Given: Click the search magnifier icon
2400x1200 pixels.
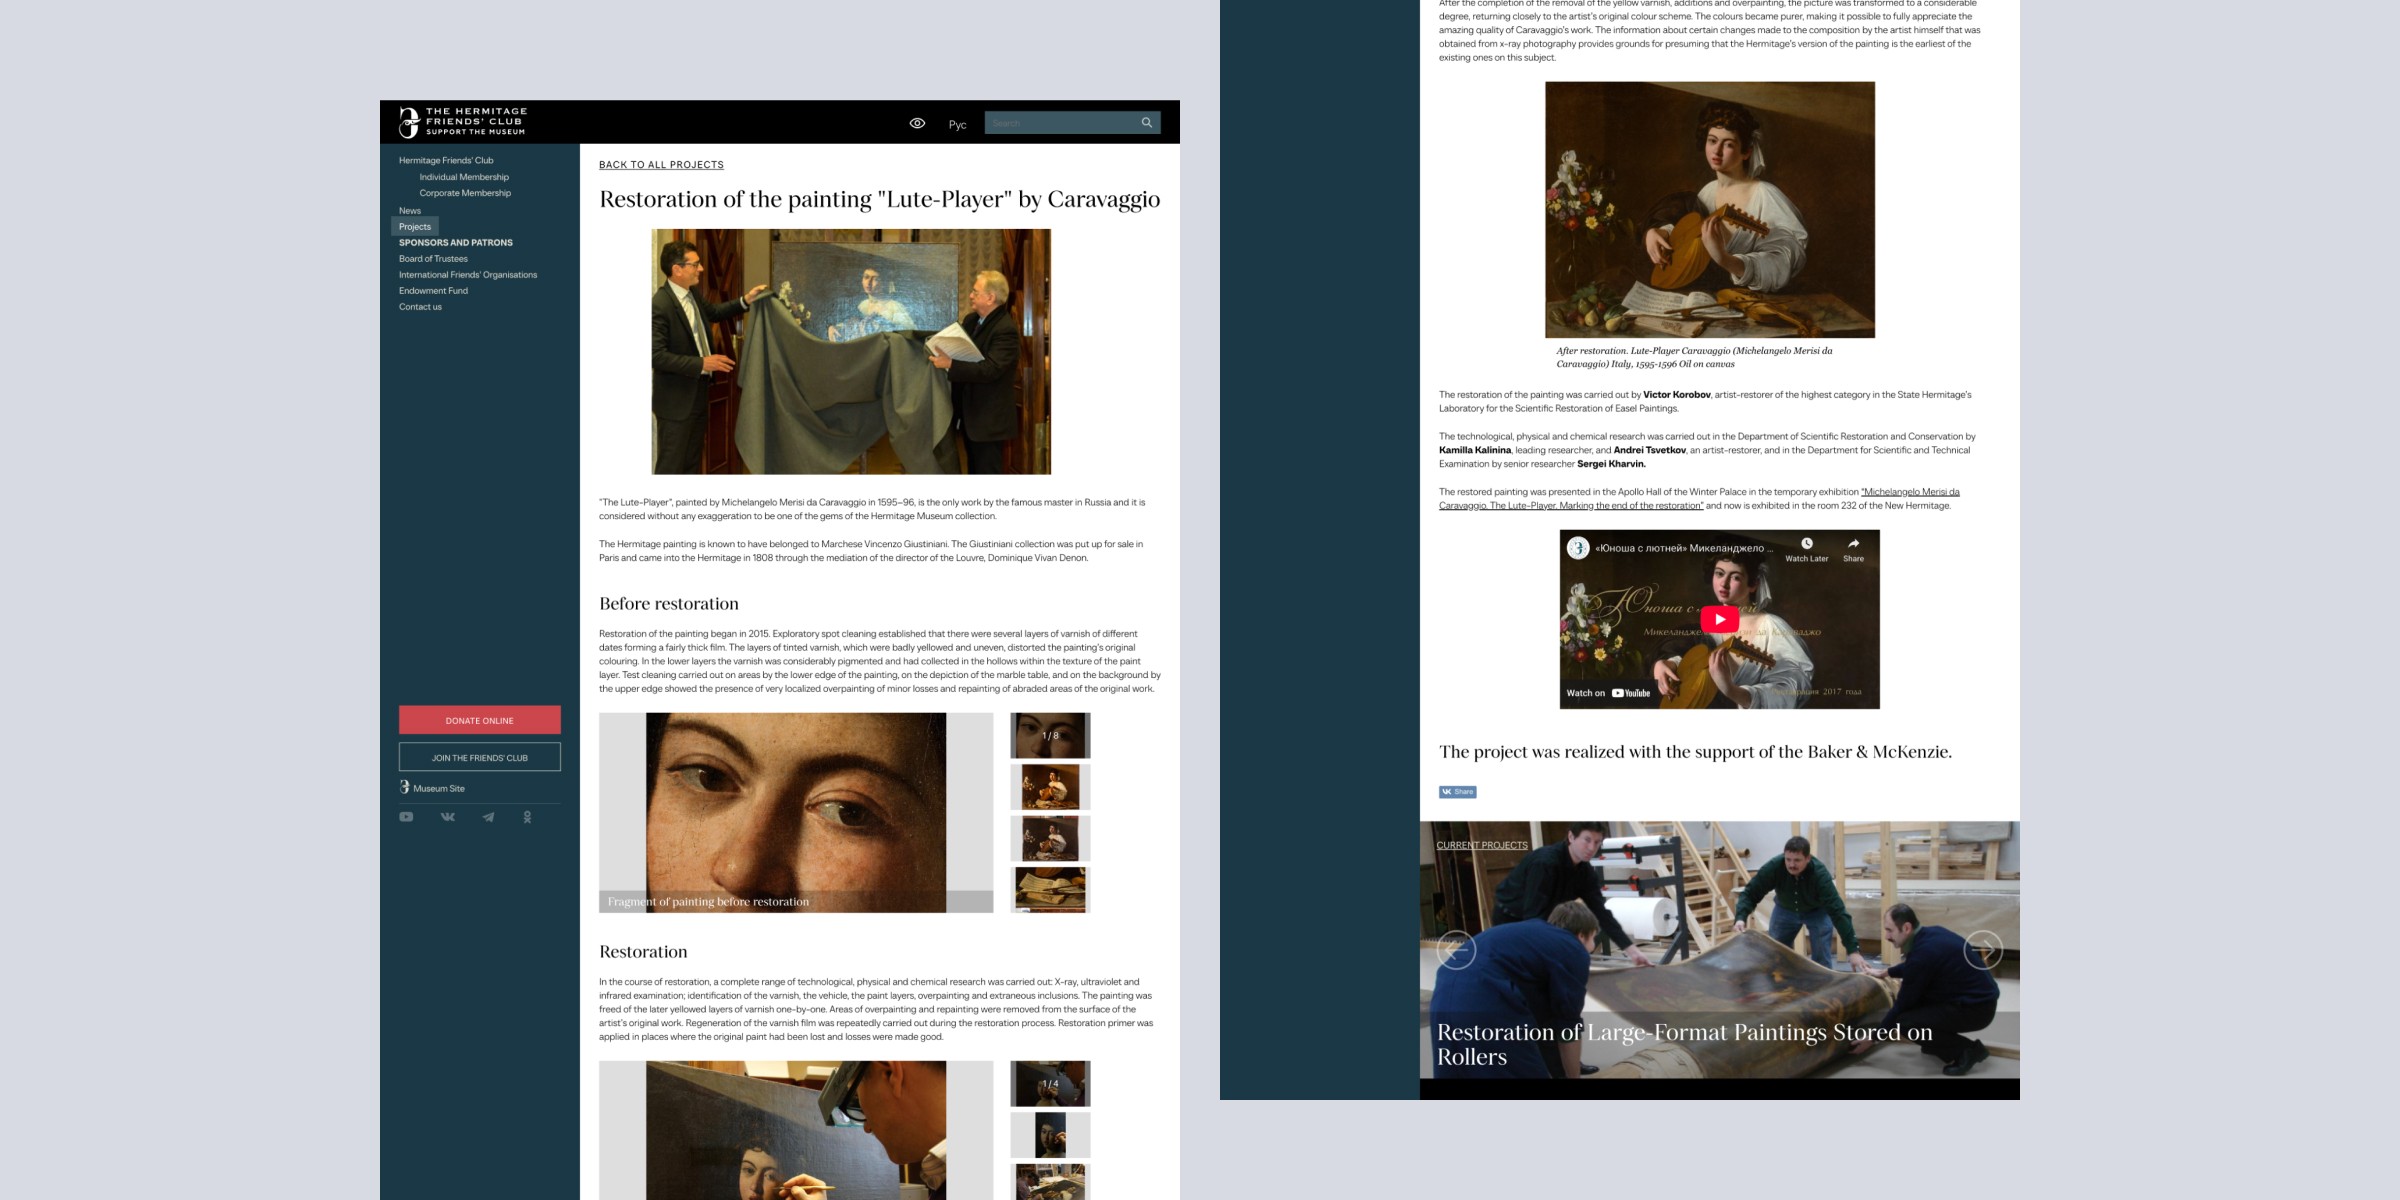Looking at the screenshot, I should click(1147, 123).
